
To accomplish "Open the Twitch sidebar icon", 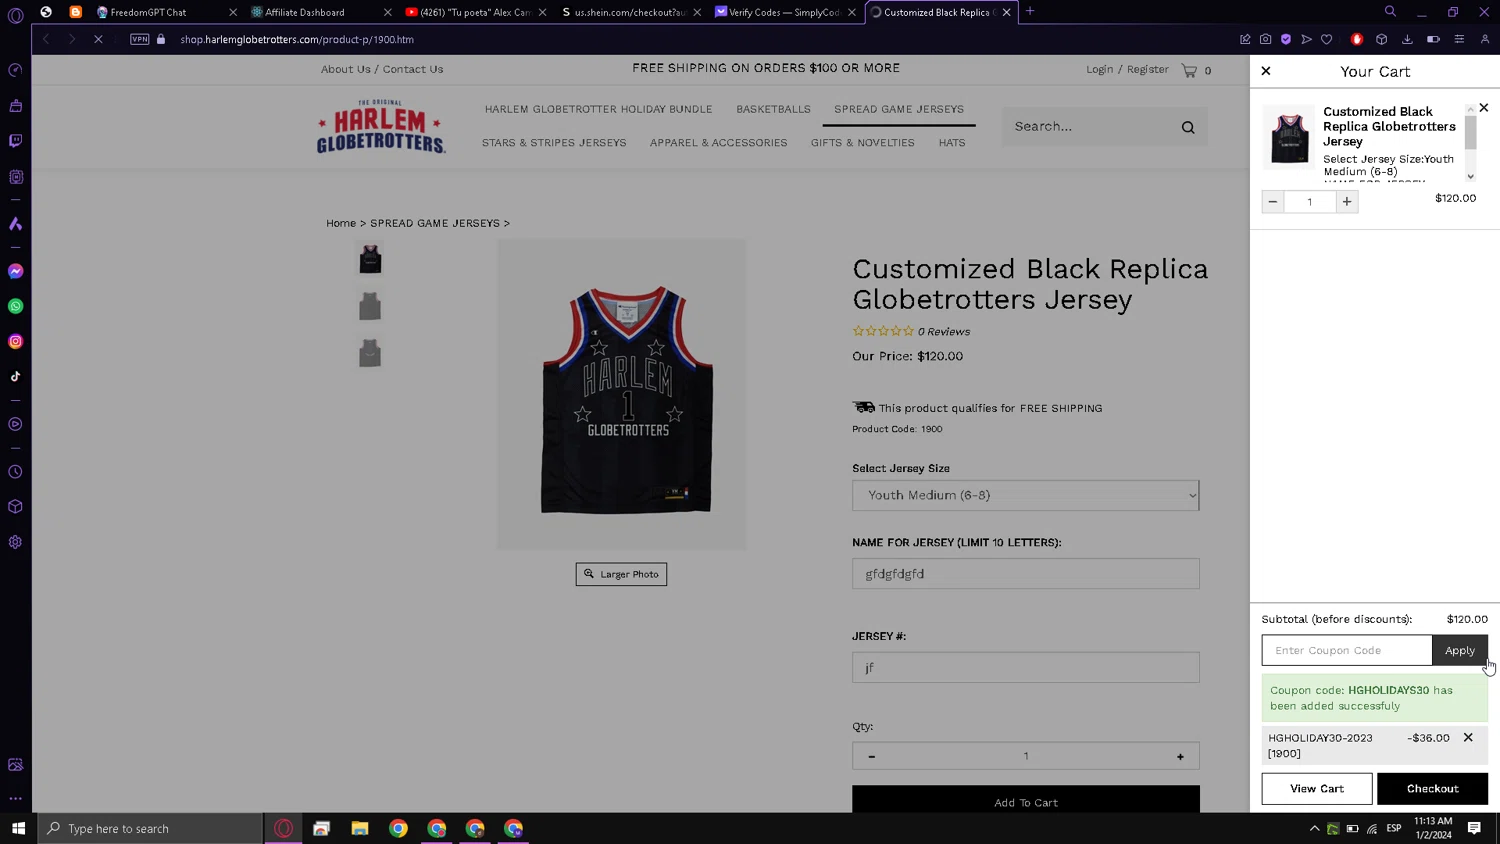I will 15,141.
